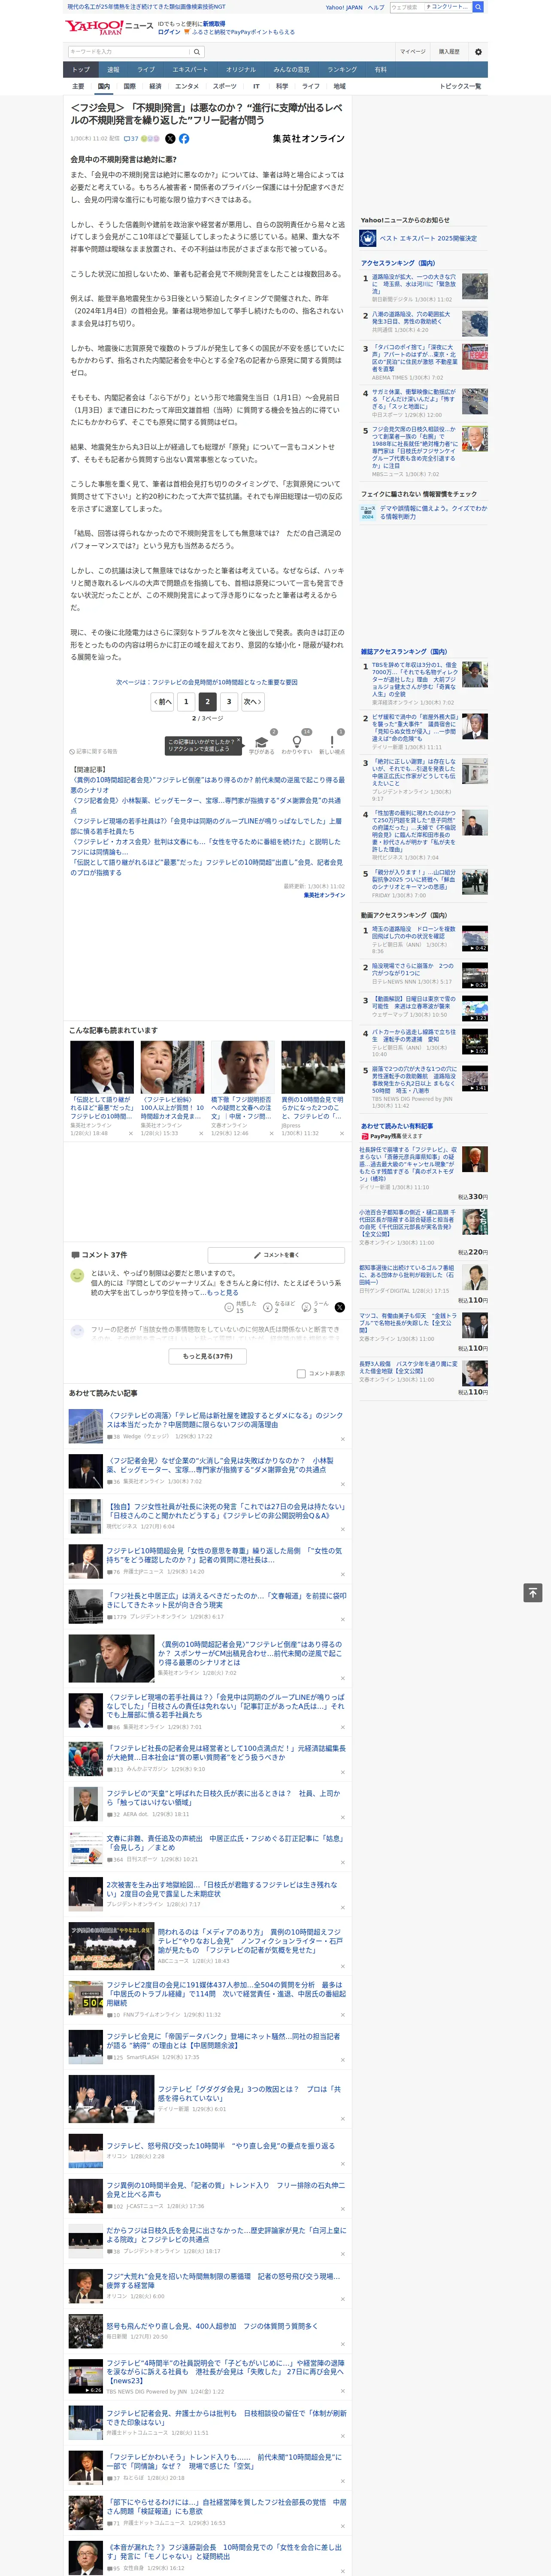Click the article's comment count 37 icon

131,139
